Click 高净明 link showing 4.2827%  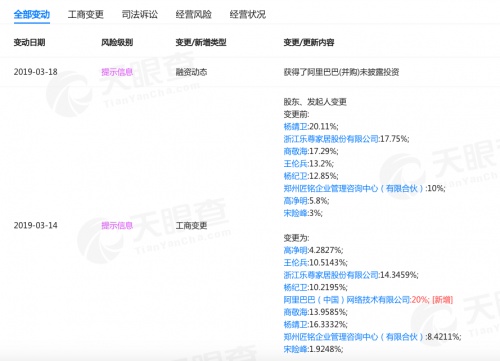coord(296,250)
